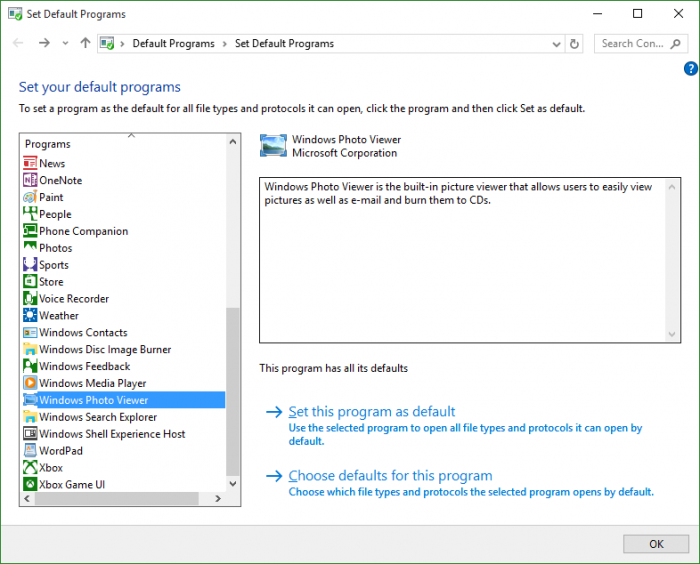
Task: Click description box scroll up arrow
Action: click(x=672, y=187)
